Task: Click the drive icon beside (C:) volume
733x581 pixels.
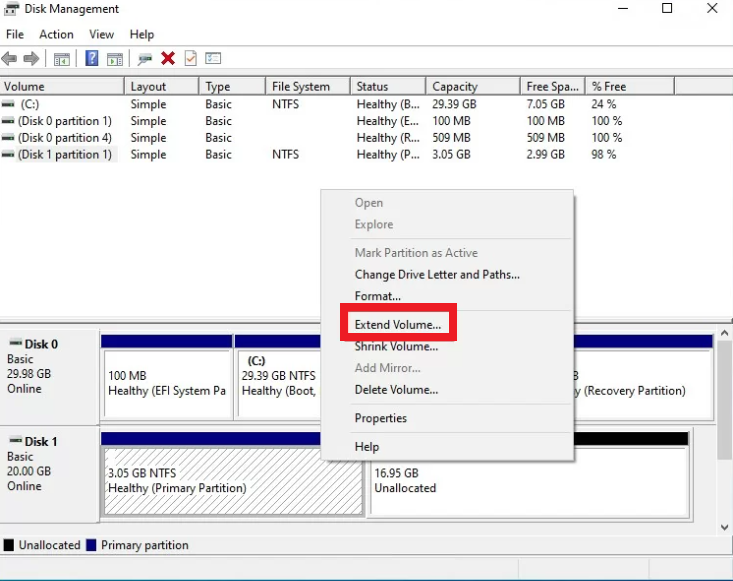Action: click(x=8, y=104)
